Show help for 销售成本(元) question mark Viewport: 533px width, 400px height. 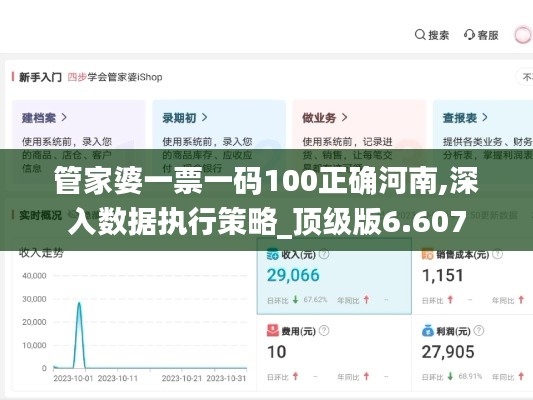pyautogui.click(x=497, y=254)
